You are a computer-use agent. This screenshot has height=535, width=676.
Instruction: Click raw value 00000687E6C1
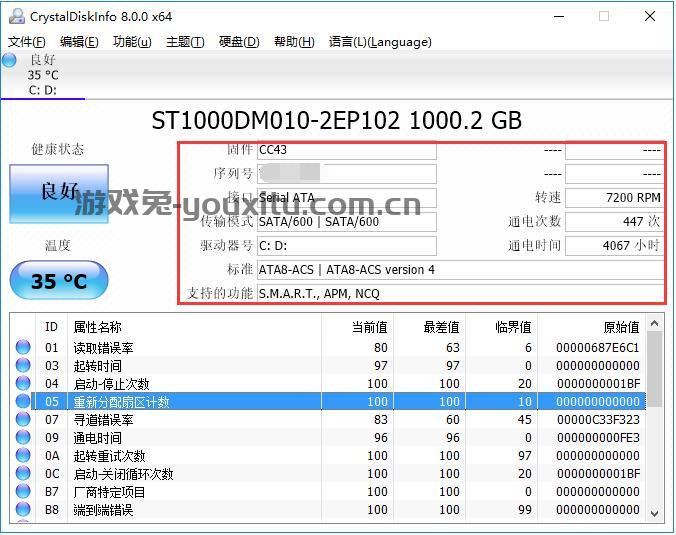click(598, 347)
